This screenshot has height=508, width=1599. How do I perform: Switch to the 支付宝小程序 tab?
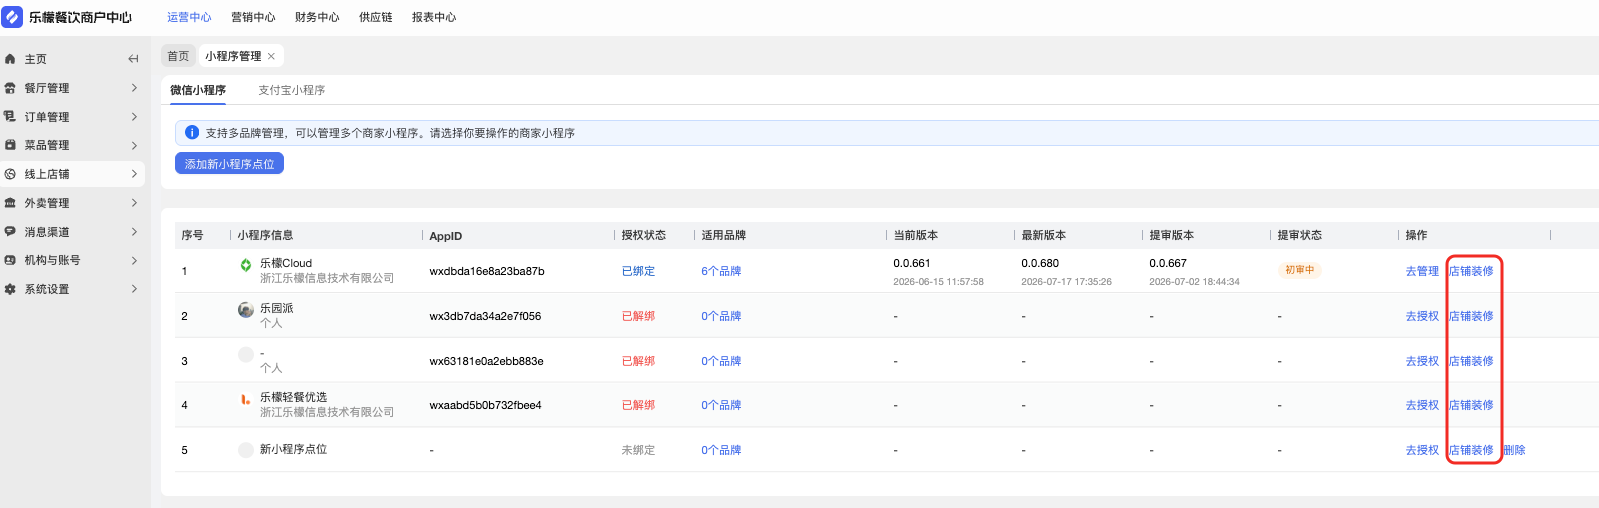pos(292,90)
